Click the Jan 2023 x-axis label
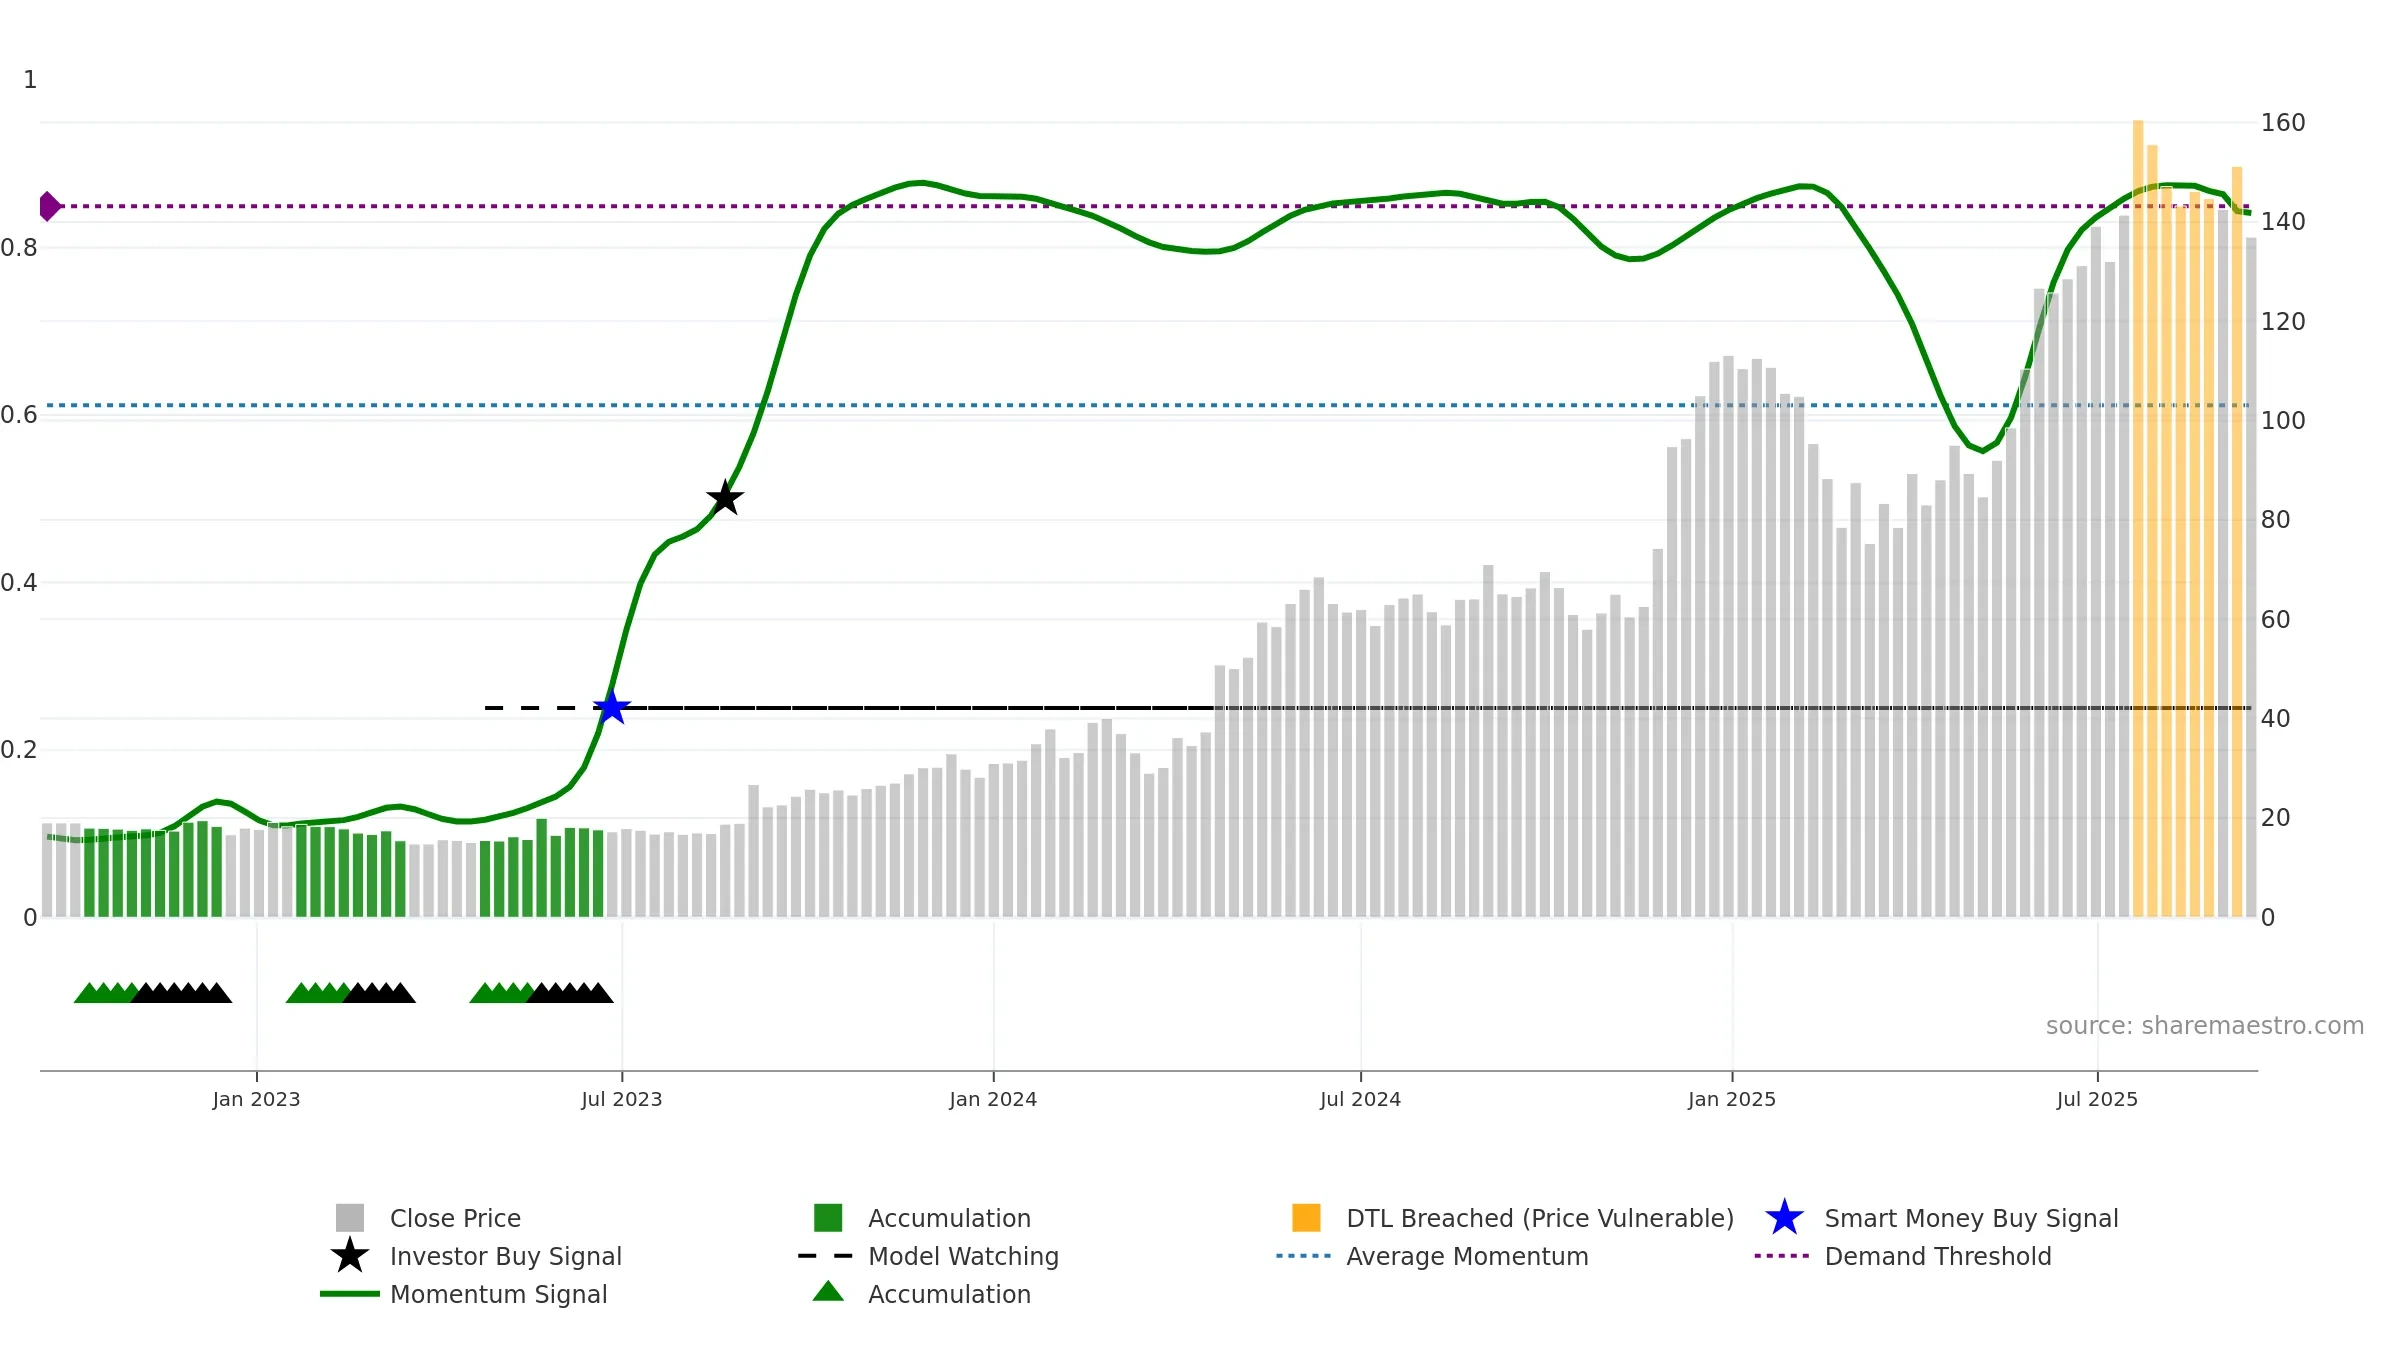The width and height of the screenshot is (2400, 1350). [x=256, y=1099]
